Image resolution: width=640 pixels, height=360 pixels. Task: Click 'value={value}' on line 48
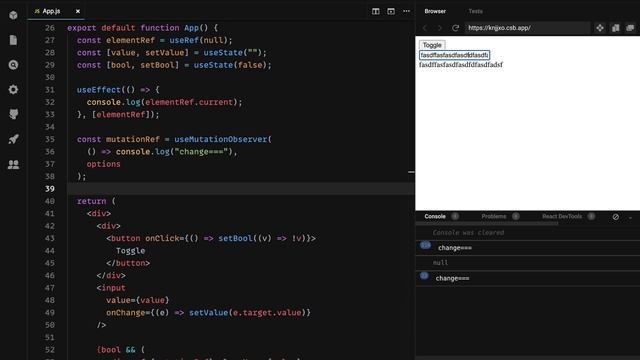pyautogui.click(x=137, y=300)
